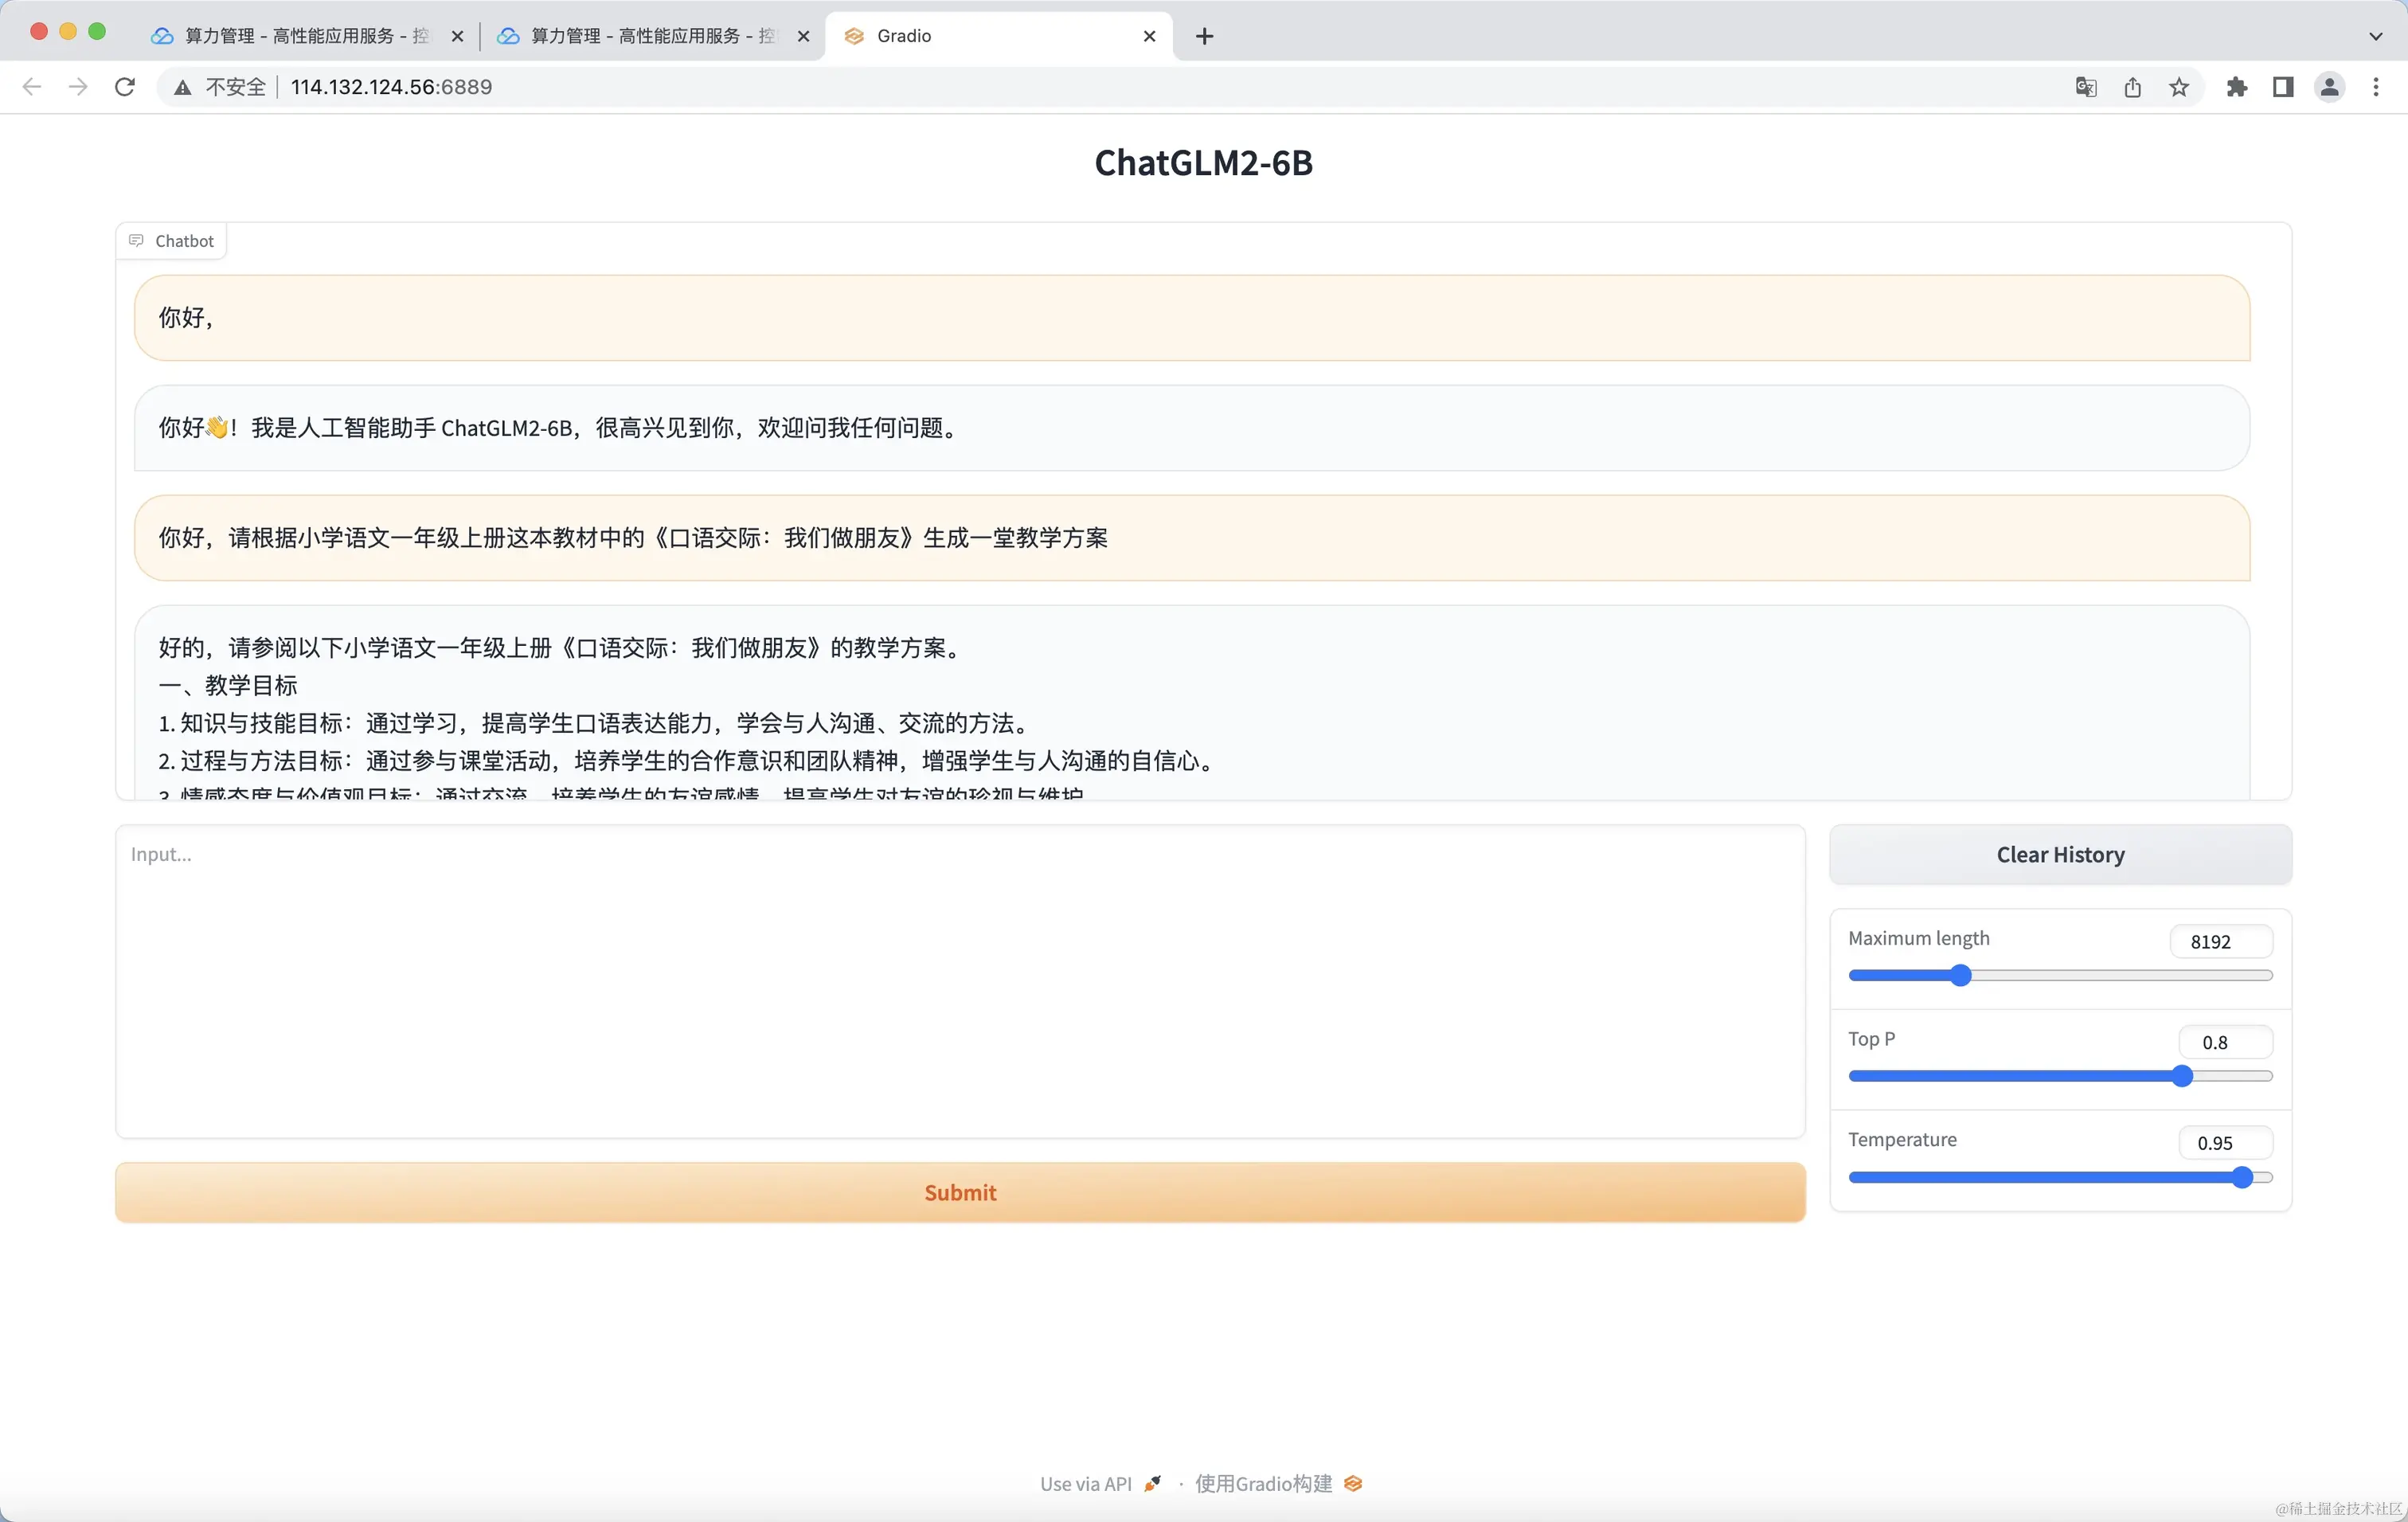Click the share page icon
This screenshot has height=1522, width=2408.
[2132, 87]
